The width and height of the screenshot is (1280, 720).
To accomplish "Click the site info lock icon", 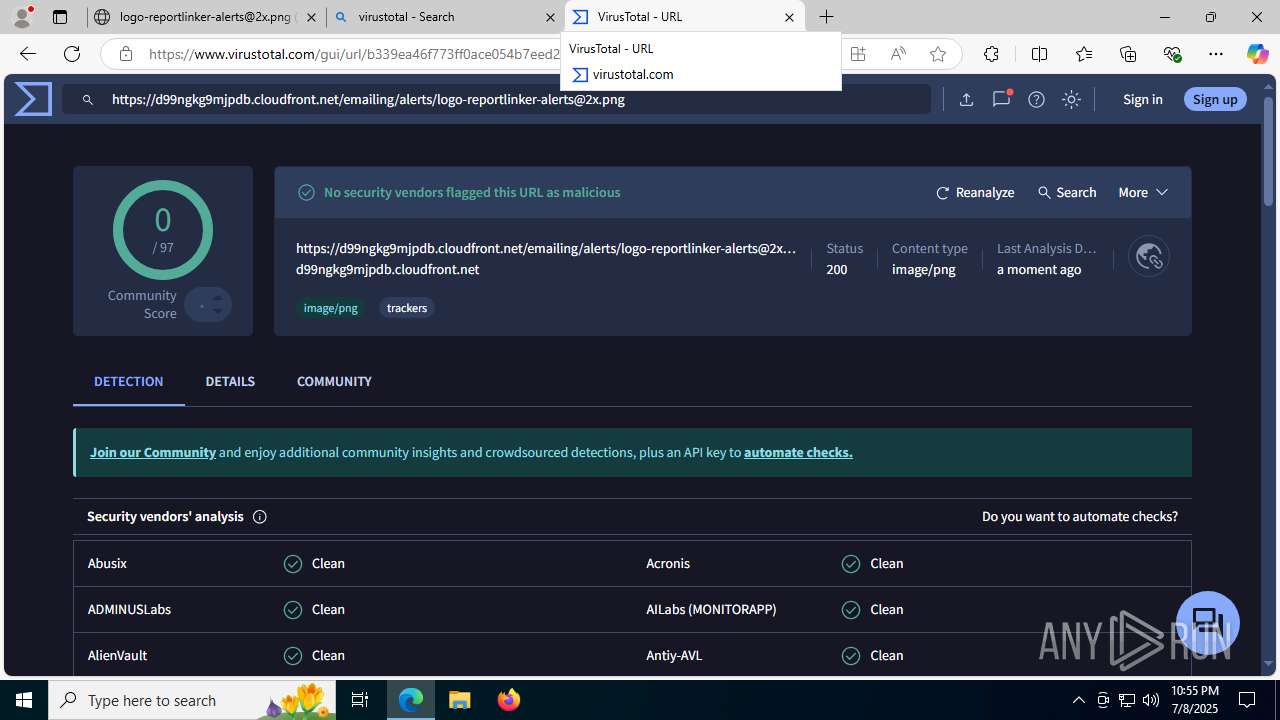I will (126, 54).
